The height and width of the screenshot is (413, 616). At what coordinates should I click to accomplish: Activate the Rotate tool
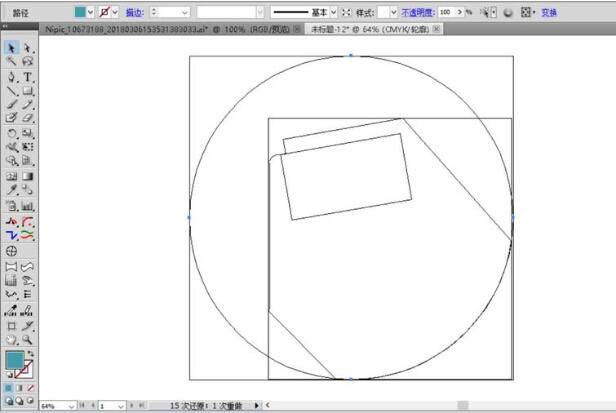pyautogui.click(x=11, y=134)
